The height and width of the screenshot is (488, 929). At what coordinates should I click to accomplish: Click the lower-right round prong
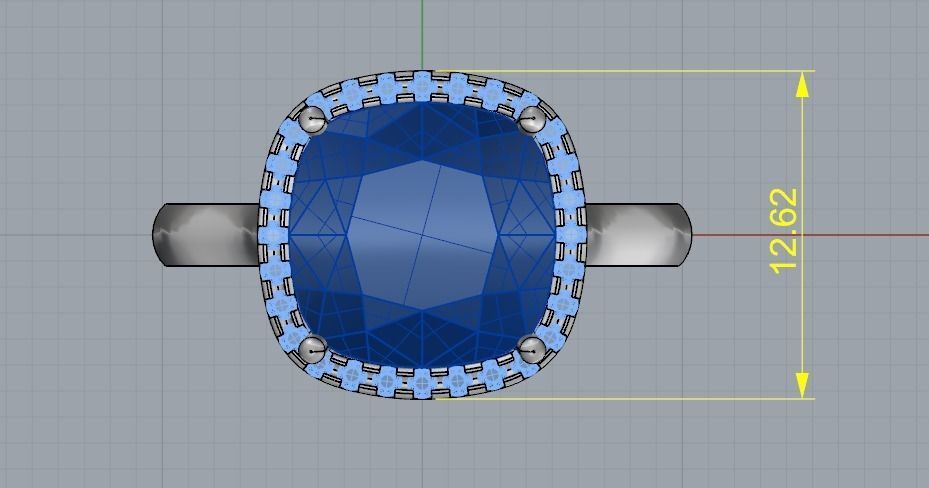(x=531, y=349)
